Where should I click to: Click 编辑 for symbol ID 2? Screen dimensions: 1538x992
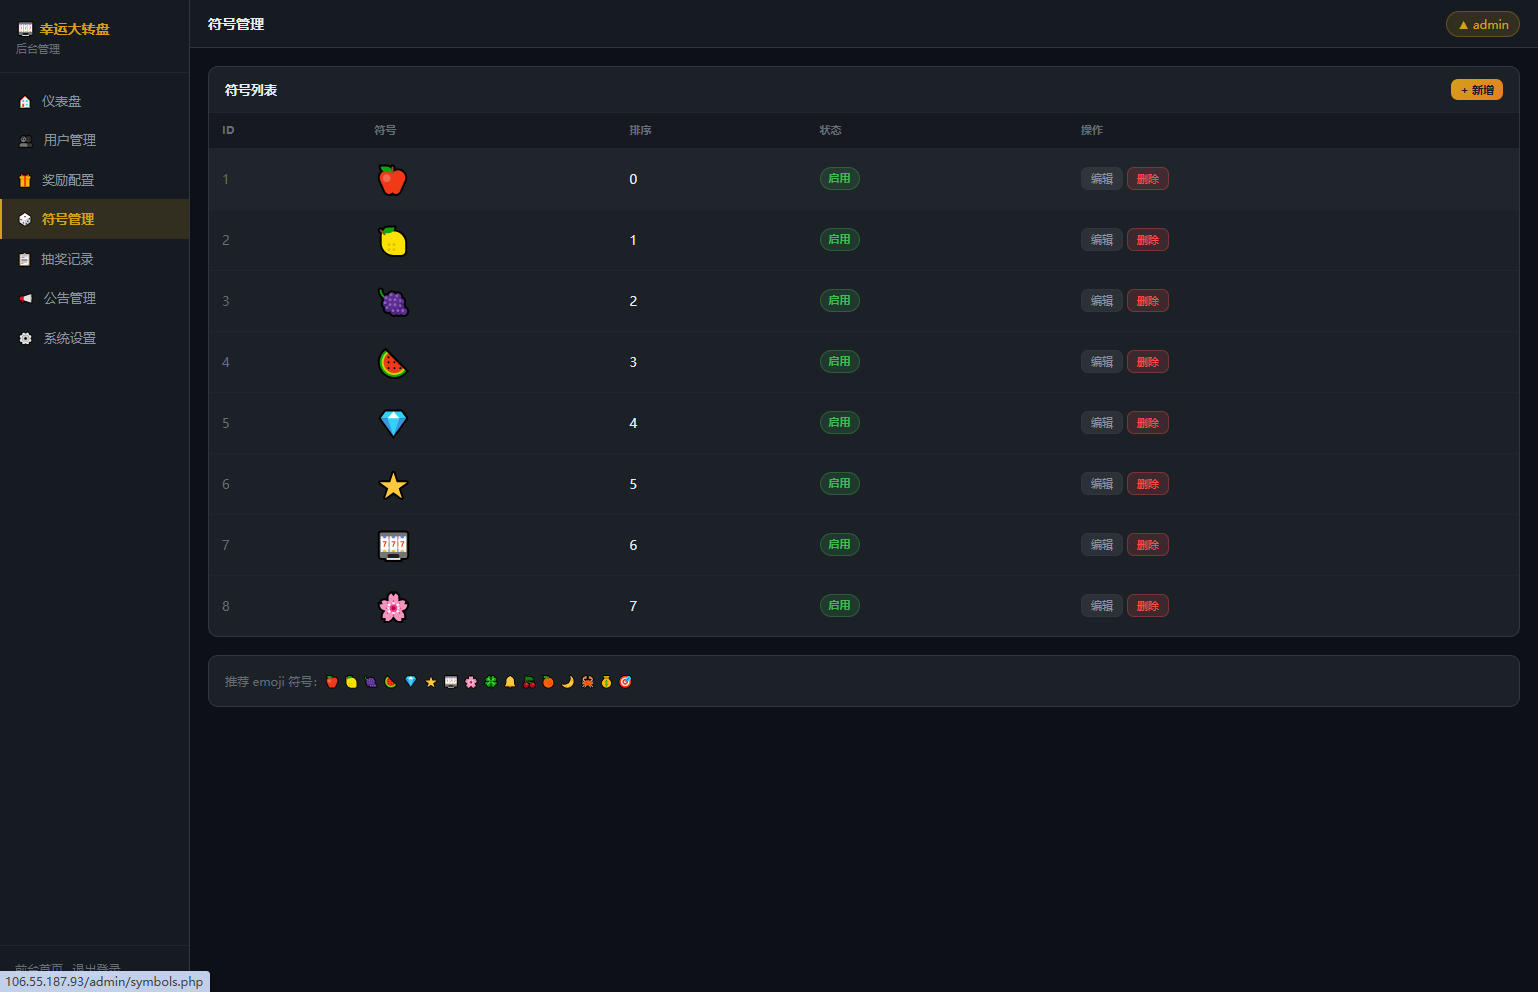(x=1102, y=240)
